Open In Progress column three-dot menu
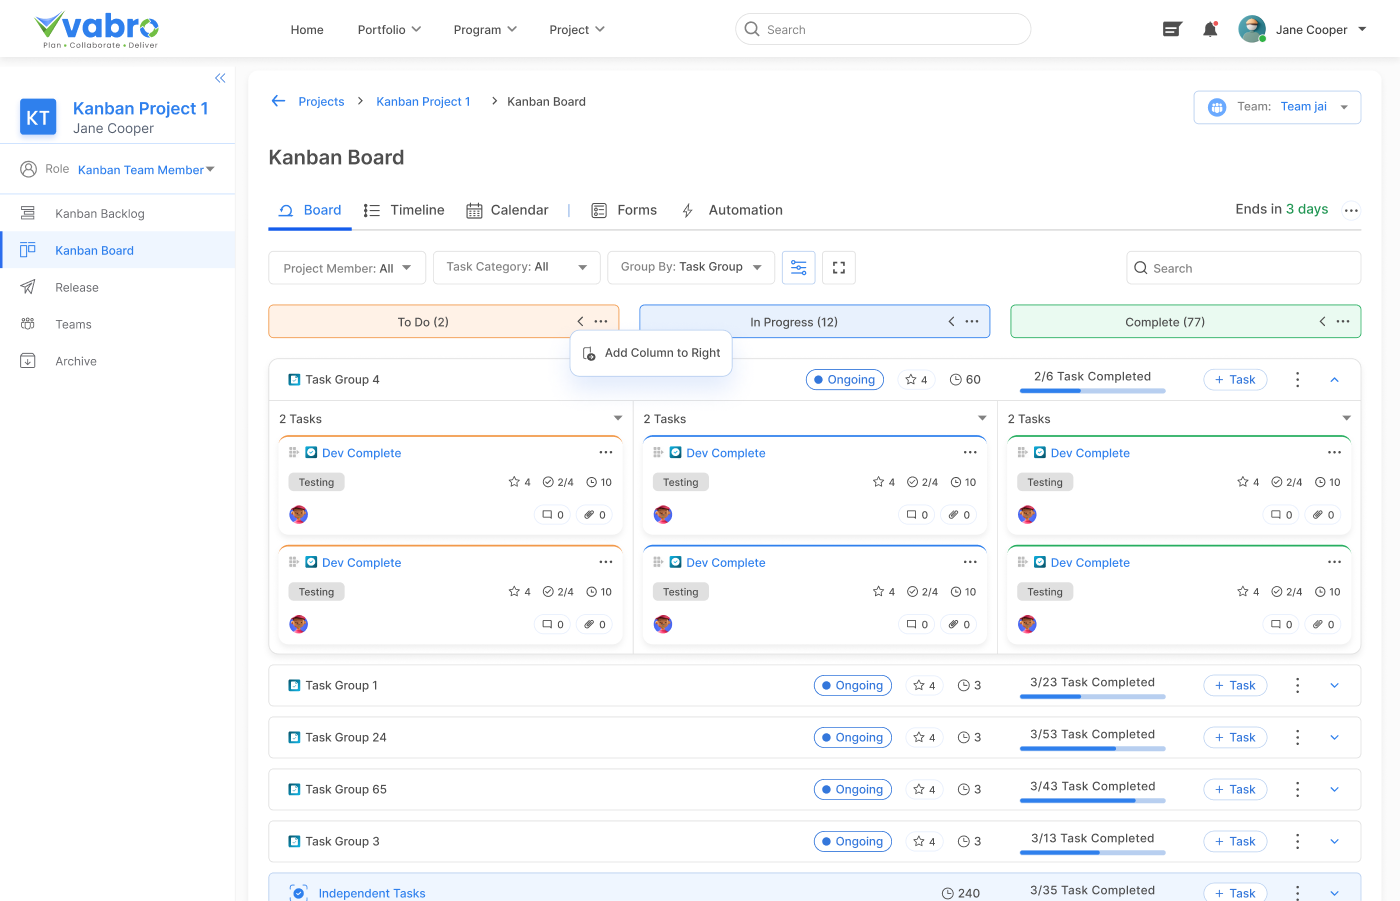The width and height of the screenshot is (1400, 901). 972,322
